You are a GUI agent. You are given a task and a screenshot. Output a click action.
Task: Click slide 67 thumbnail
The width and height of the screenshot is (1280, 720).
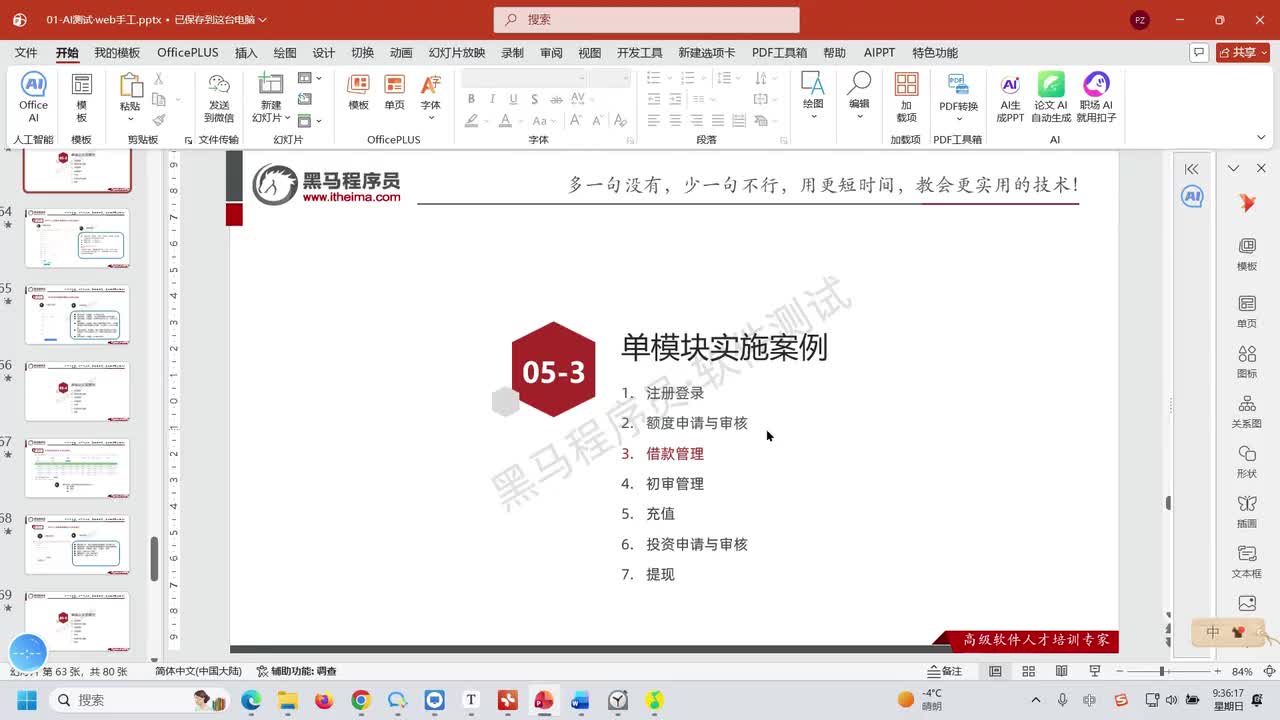point(77,468)
